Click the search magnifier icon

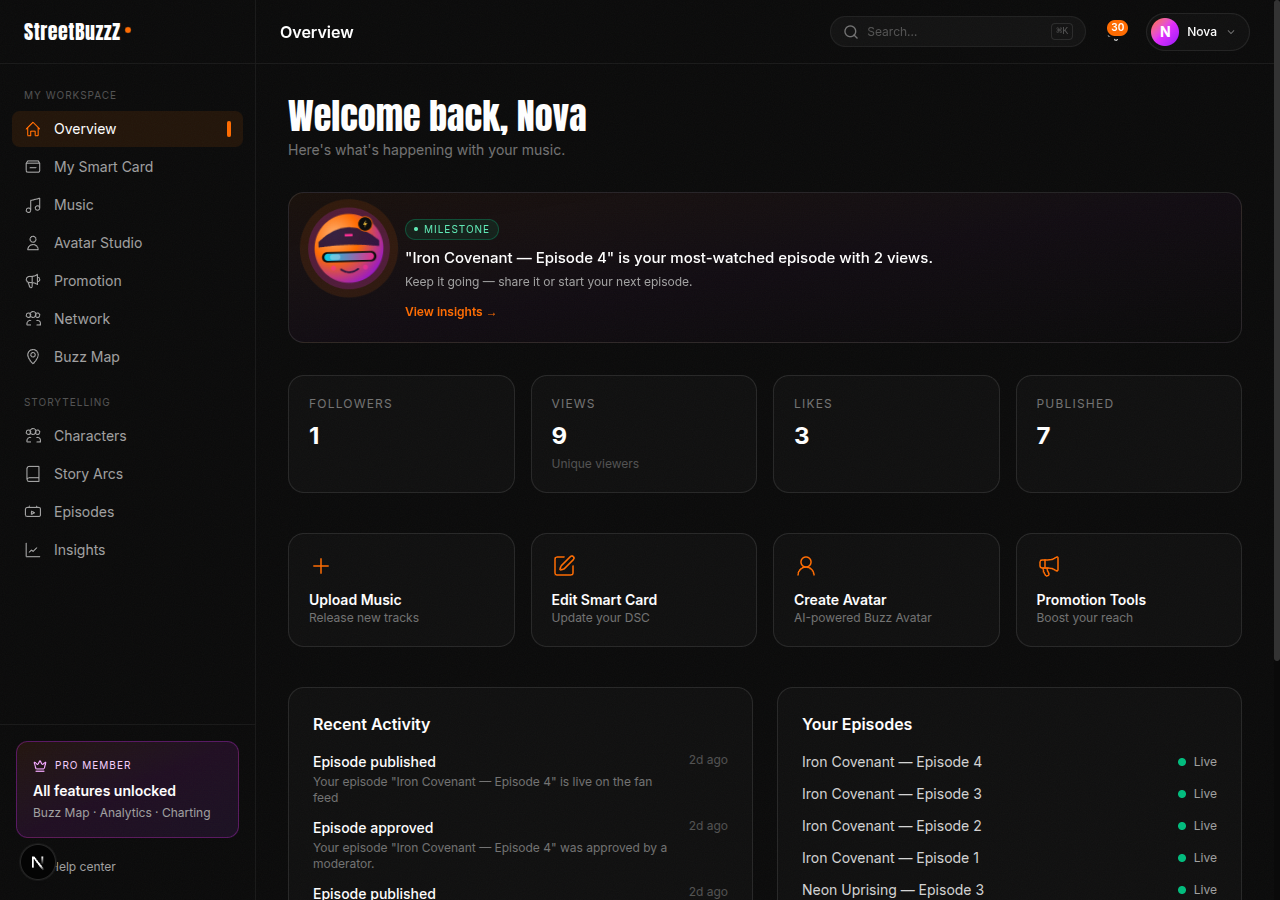click(x=851, y=32)
